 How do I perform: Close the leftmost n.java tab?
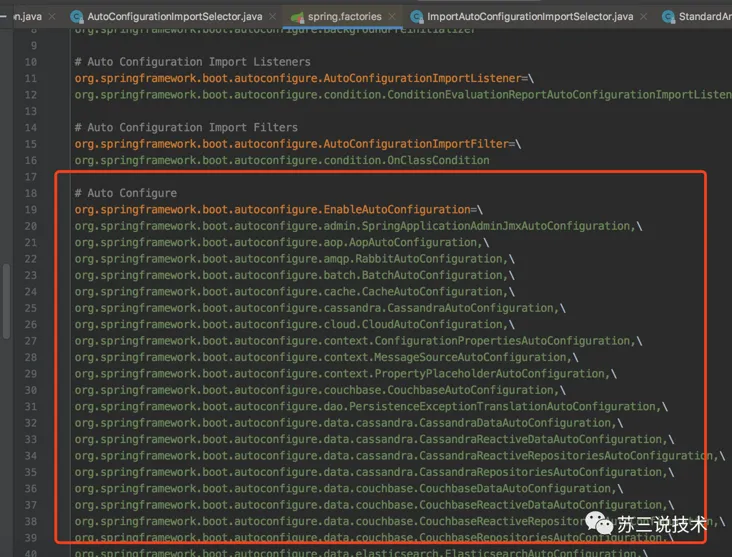52,16
